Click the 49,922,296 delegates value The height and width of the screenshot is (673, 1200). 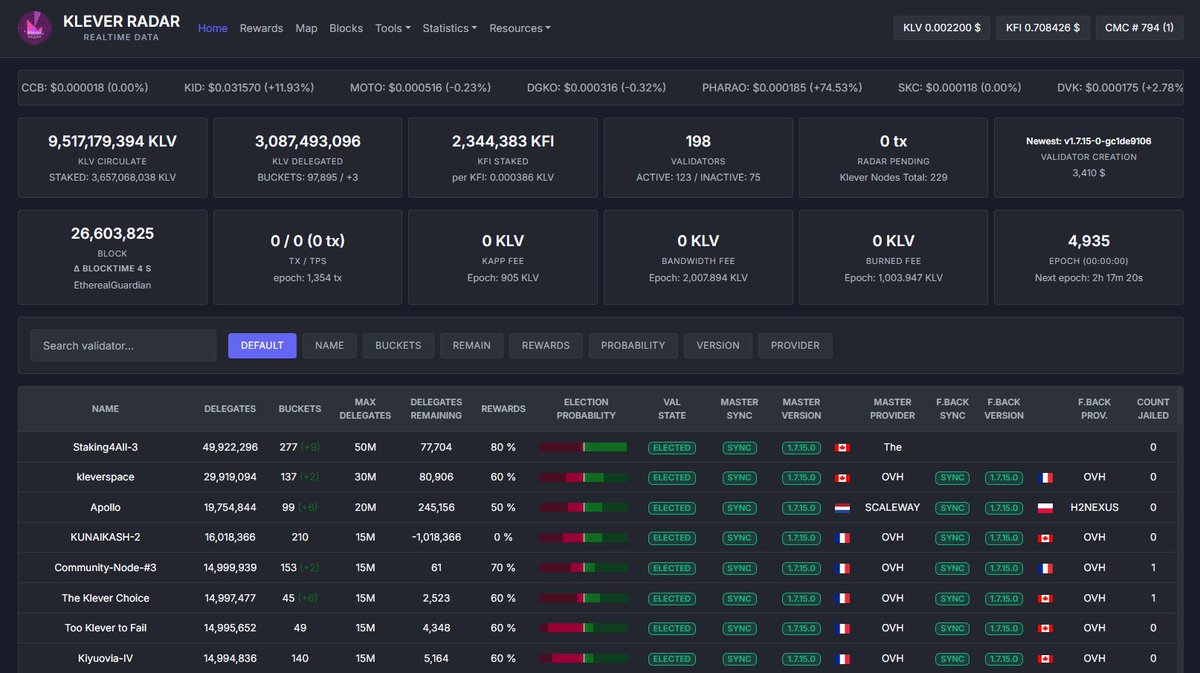(x=231, y=447)
